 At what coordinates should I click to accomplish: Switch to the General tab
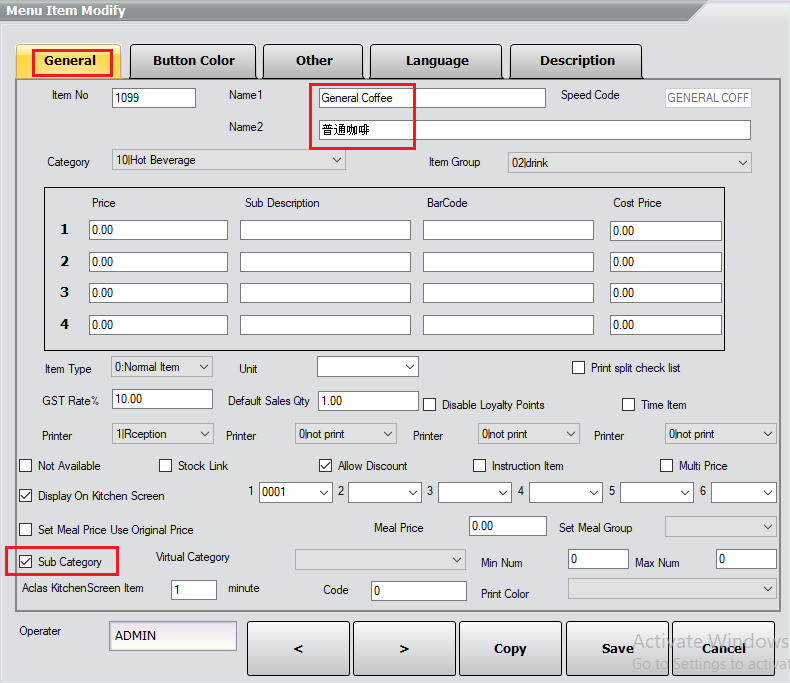(x=70, y=61)
